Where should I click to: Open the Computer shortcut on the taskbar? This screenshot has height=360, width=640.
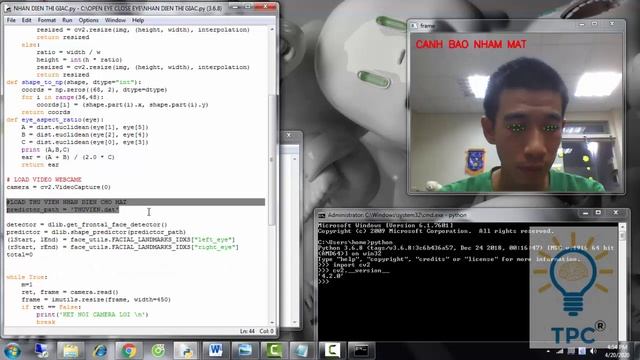(x=41, y=351)
